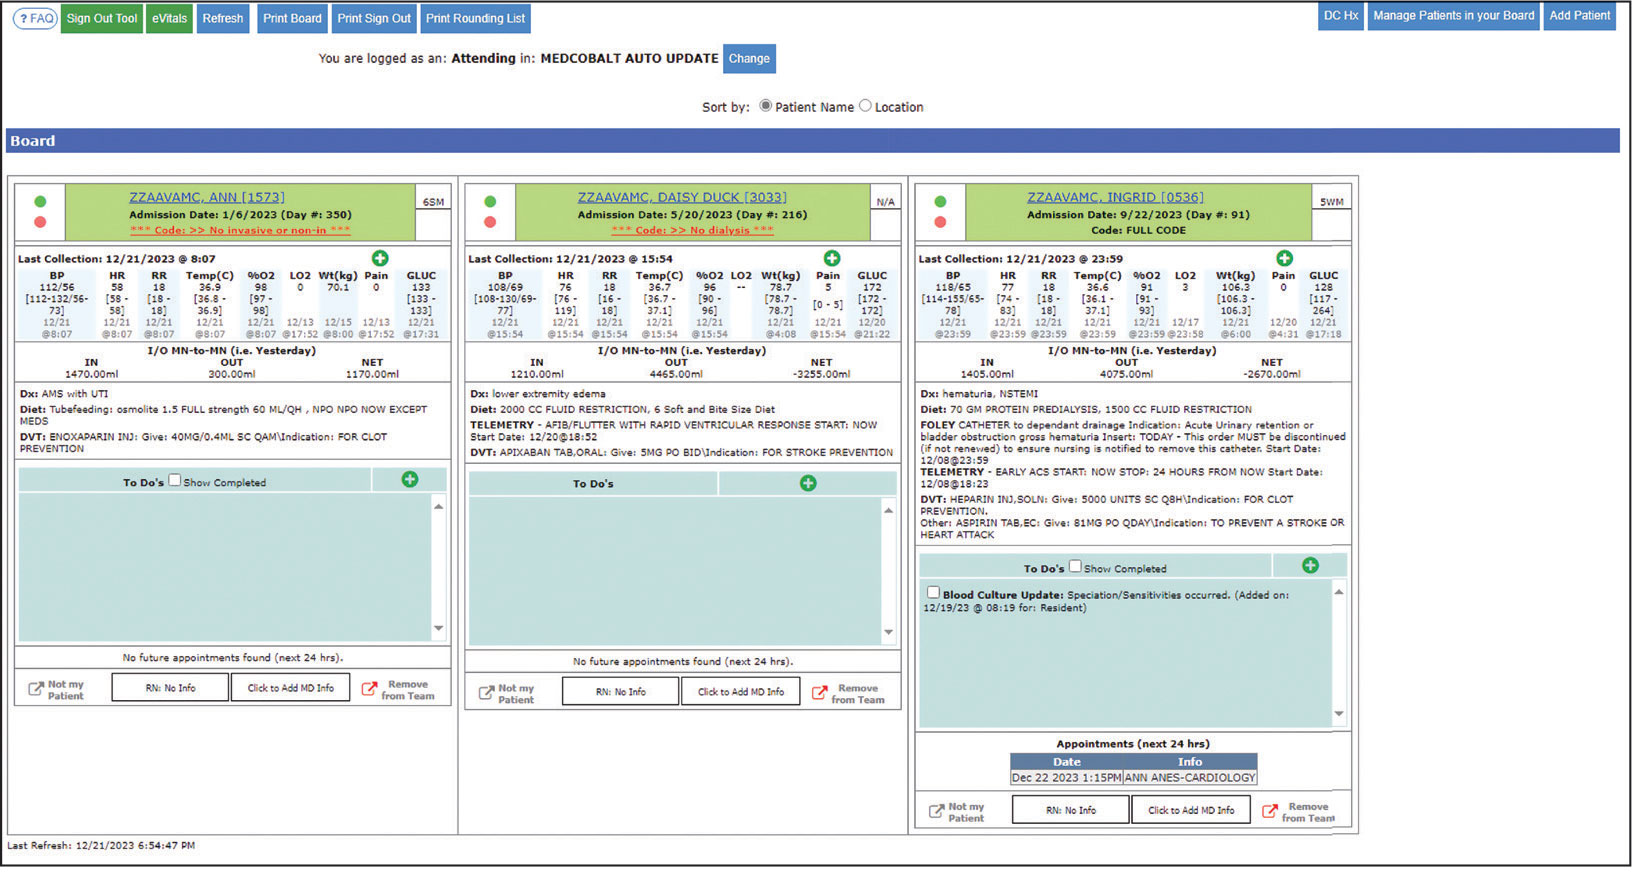Image resolution: width=1642 pixels, height=876 pixels.
Task: Click ANN's location cell 6SM
Action: click(433, 202)
